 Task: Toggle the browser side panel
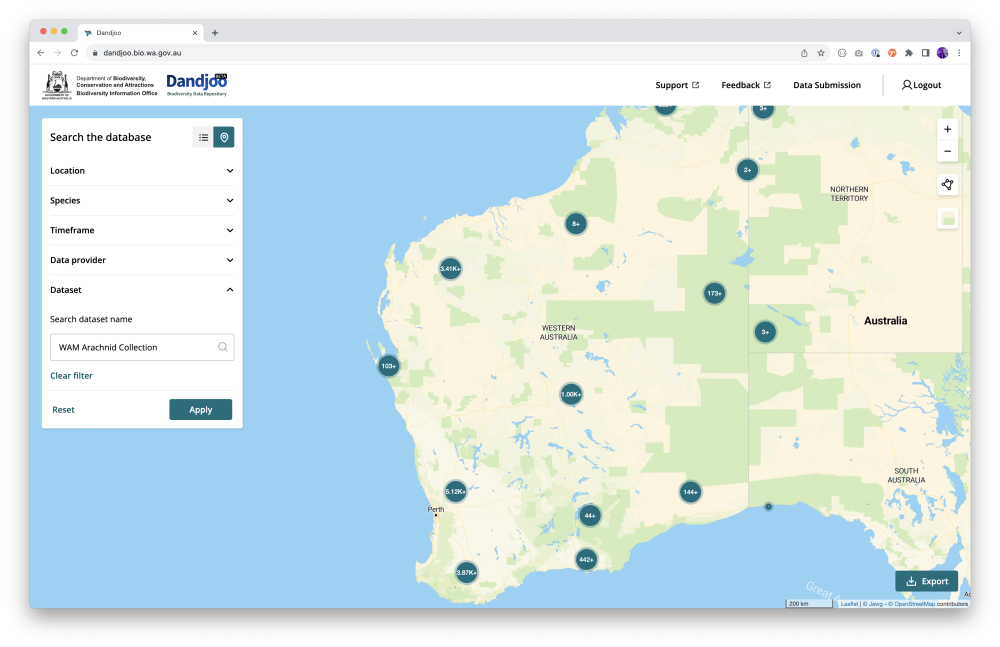(925, 53)
